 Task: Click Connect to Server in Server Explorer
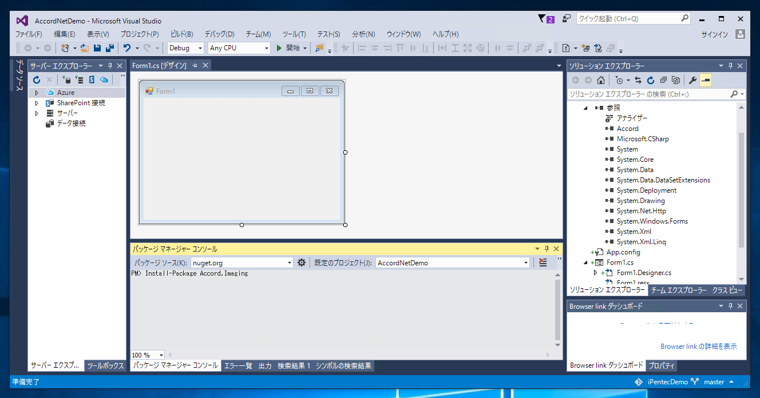[x=79, y=80]
